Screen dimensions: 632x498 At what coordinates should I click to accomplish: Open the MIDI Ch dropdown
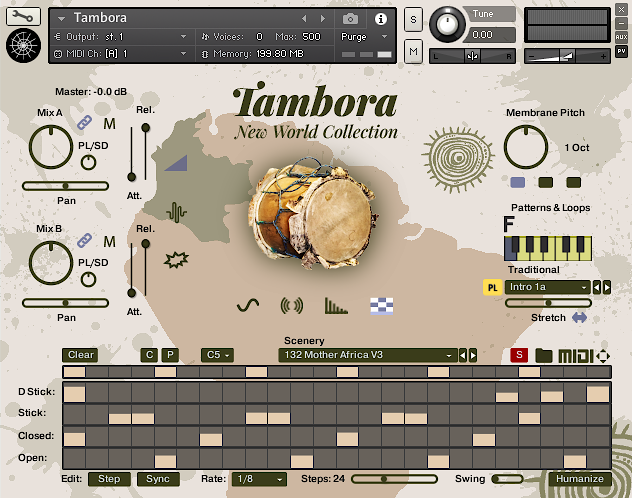pos(121,54)
